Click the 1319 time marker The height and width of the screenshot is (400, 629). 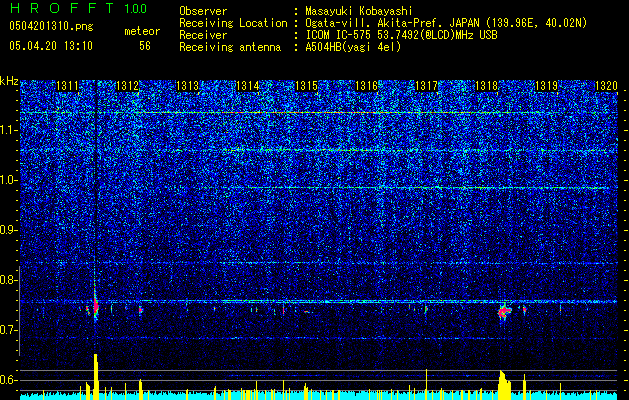tap(546, 86)
